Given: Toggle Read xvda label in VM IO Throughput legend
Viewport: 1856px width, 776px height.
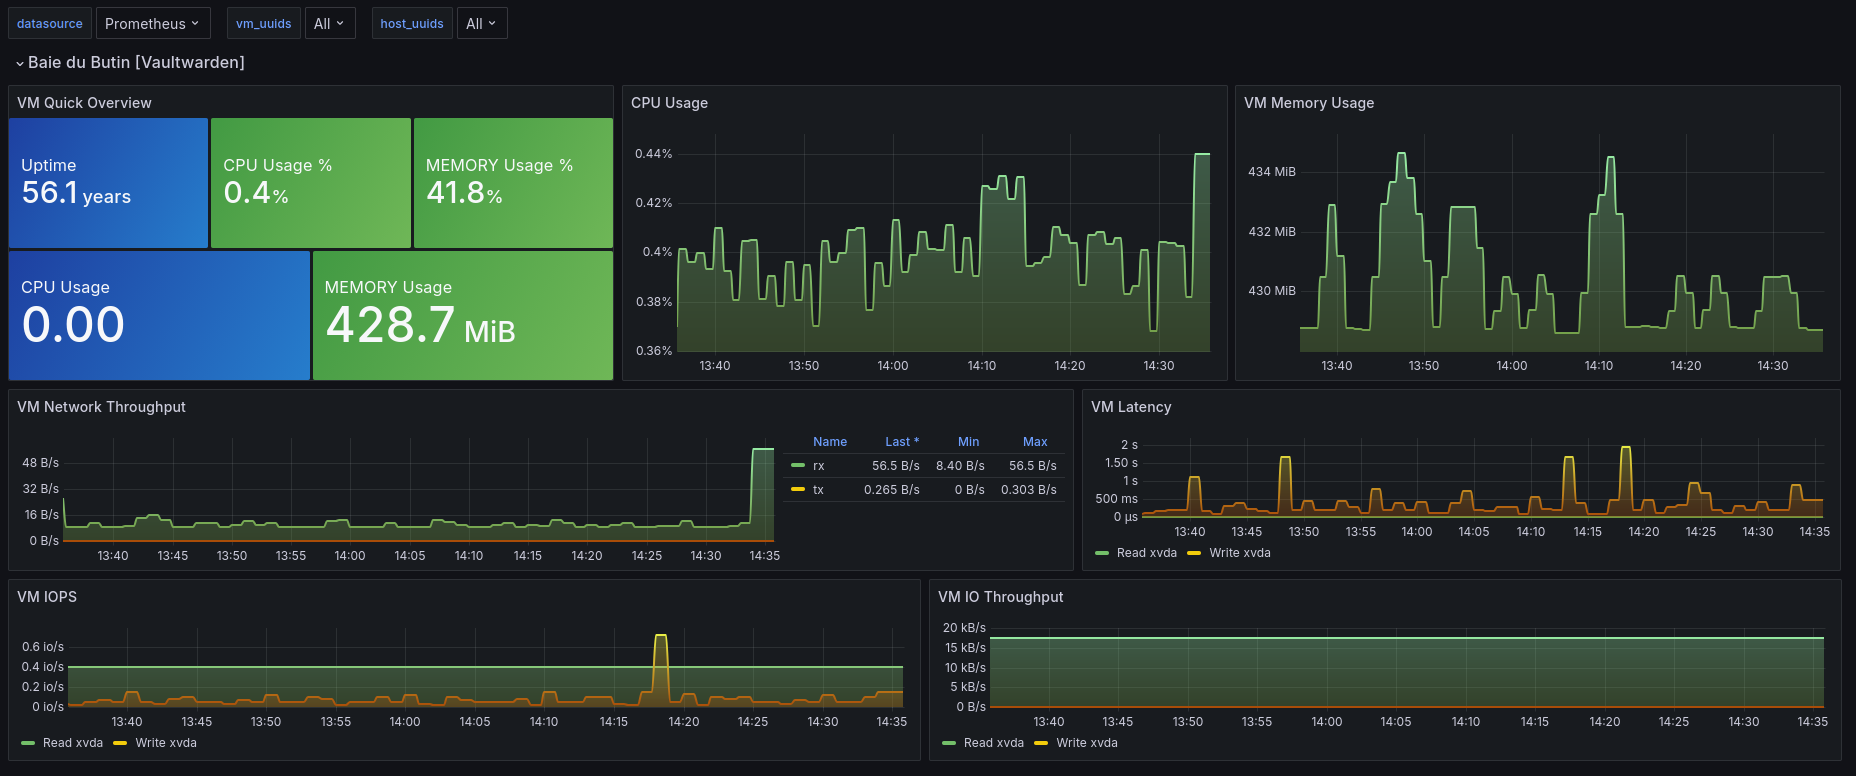Looking at the screenshot, I should [993, 743].
